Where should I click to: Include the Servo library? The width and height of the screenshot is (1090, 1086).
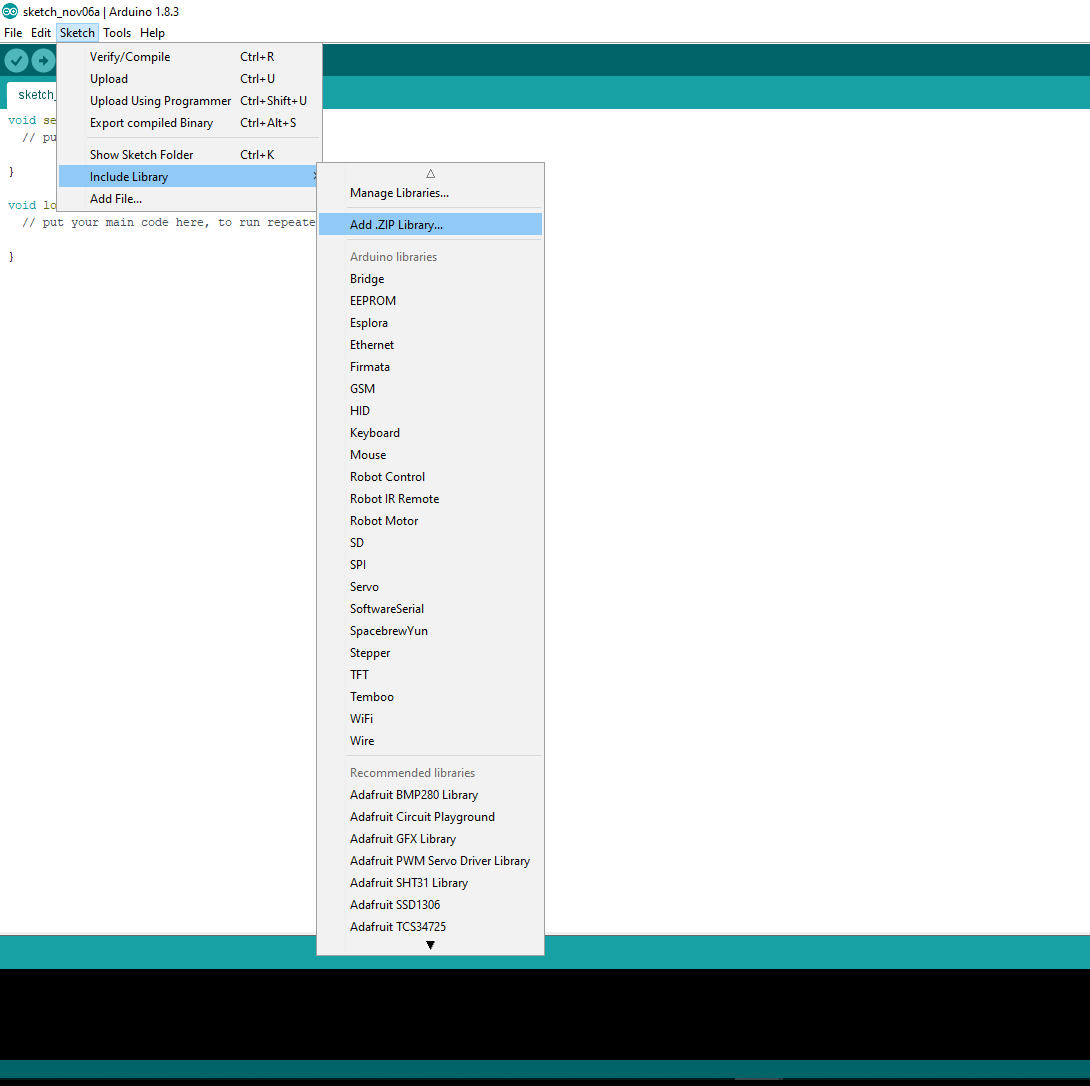(x=364, y=587)
